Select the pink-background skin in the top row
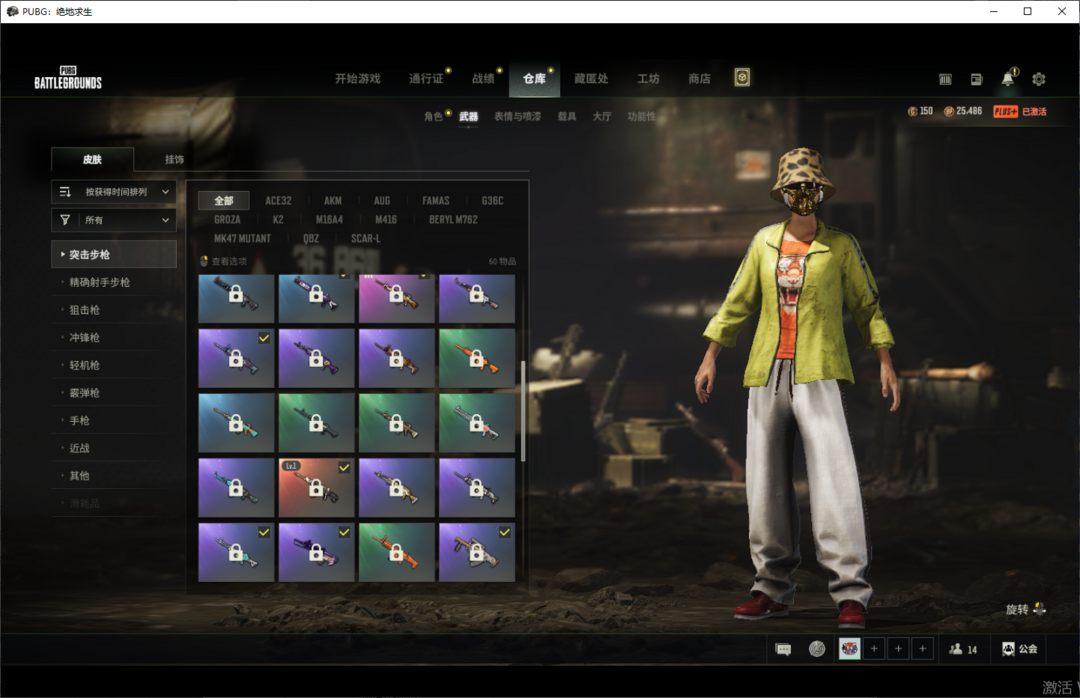This screenshot has height=698, width=1080. coord(397,298)
